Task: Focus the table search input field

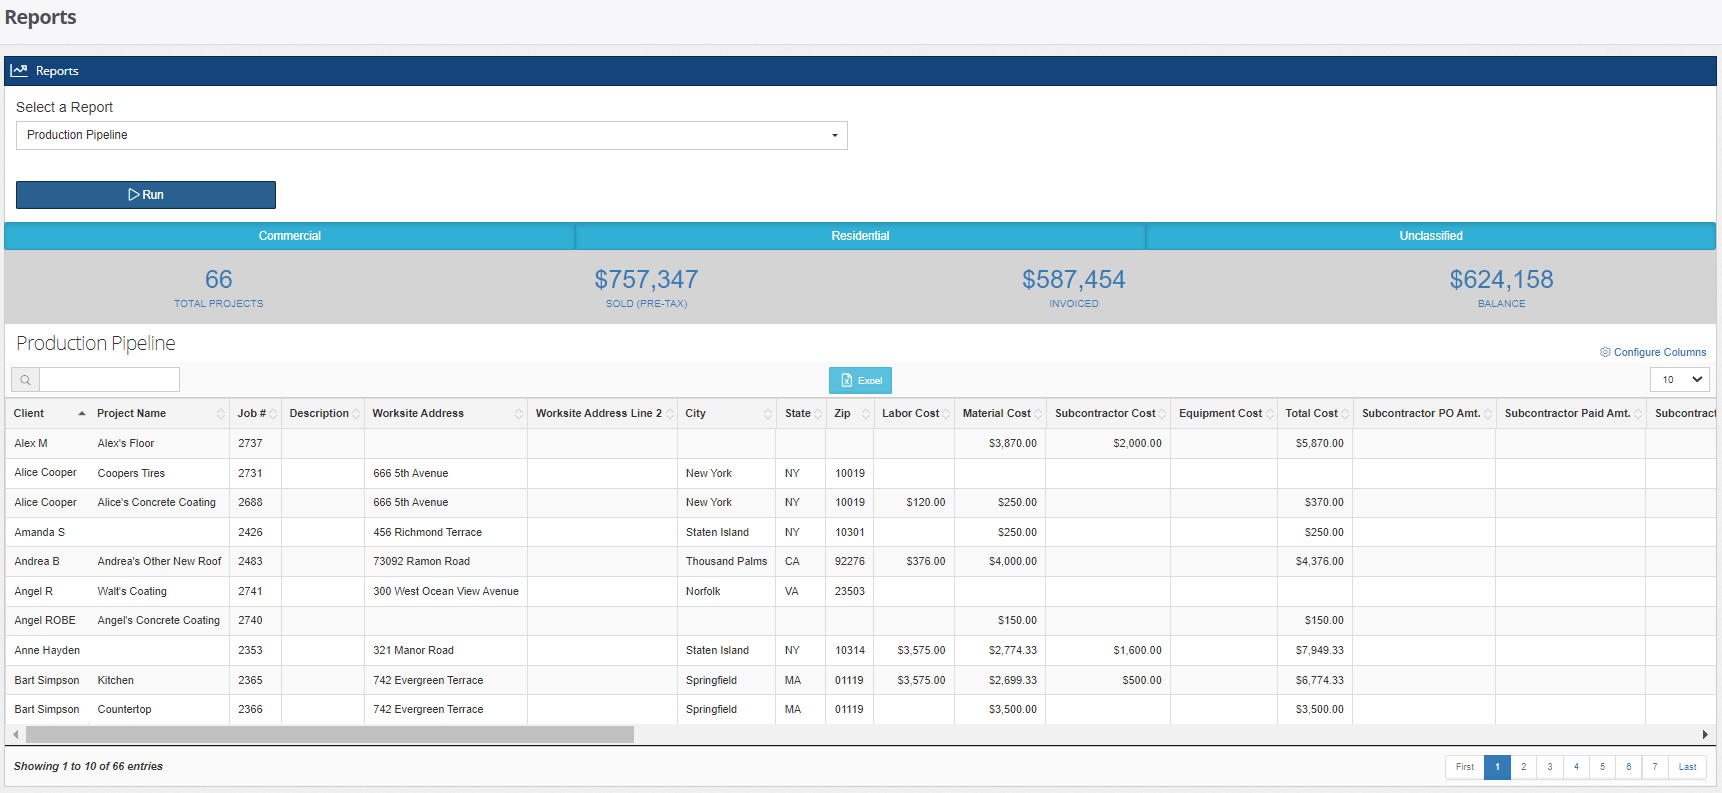Action: [x=109, y=380]
